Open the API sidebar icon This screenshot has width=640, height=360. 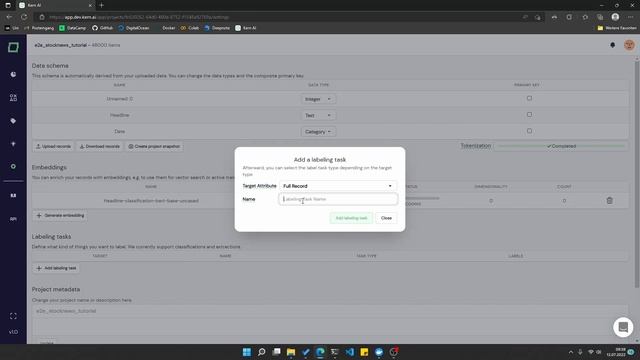pos(13,219)
